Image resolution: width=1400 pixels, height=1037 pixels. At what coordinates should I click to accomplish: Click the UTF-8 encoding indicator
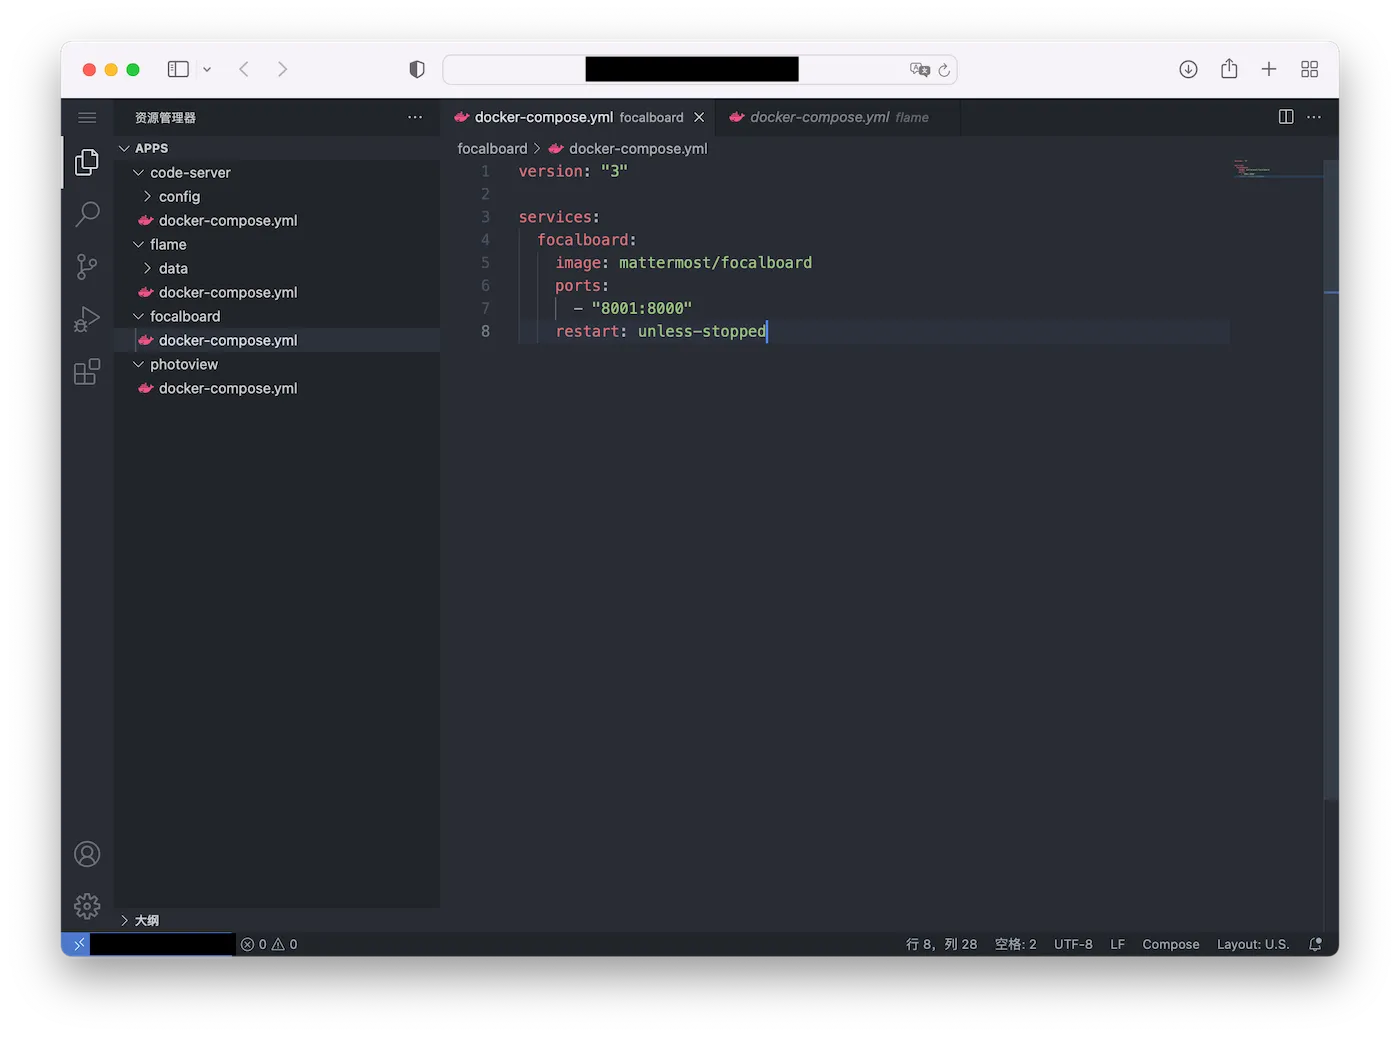1072,944
